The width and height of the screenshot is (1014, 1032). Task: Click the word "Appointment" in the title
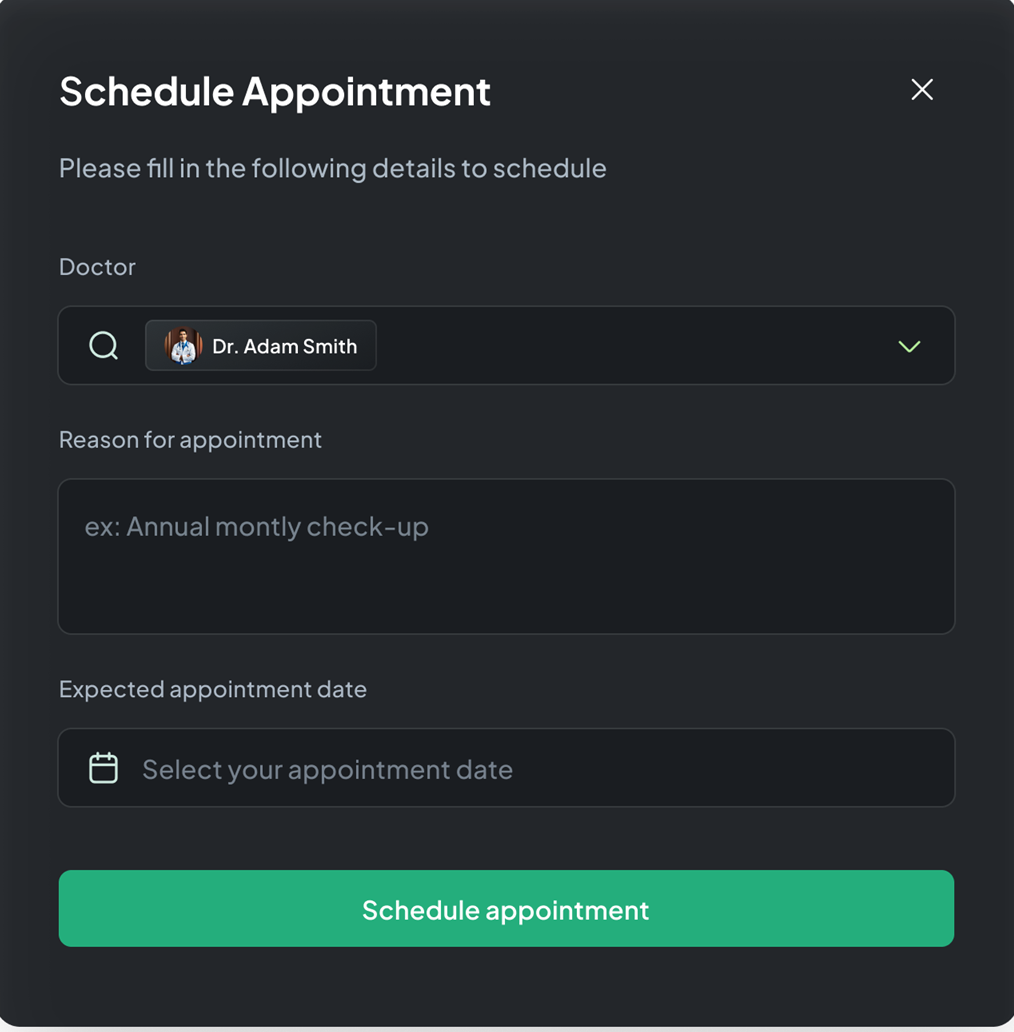tap(366, 91)
